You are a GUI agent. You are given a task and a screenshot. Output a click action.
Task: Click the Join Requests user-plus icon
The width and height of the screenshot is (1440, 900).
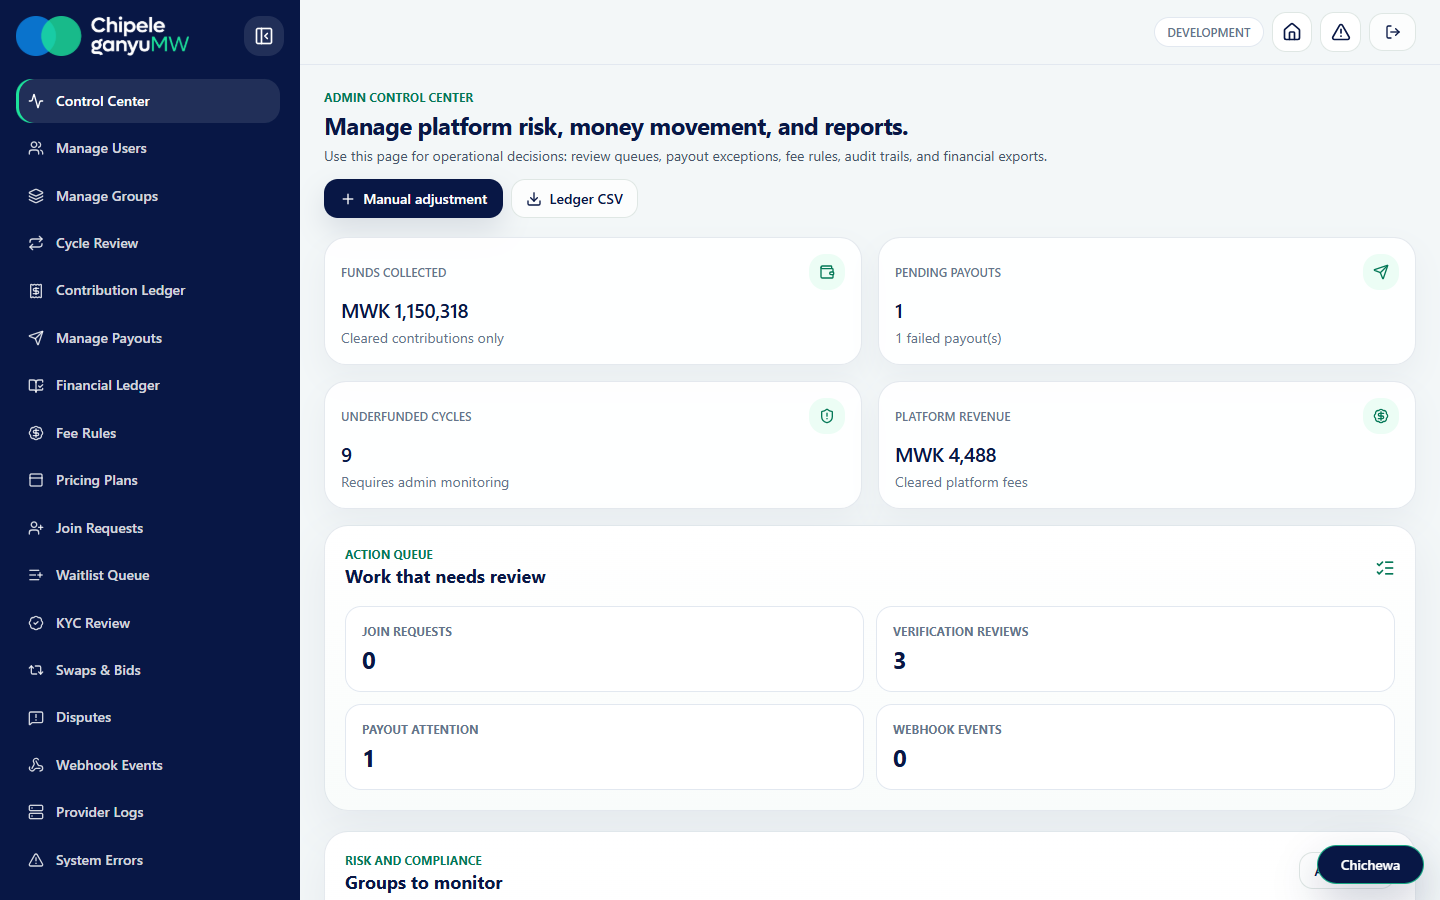pos(36,528)
